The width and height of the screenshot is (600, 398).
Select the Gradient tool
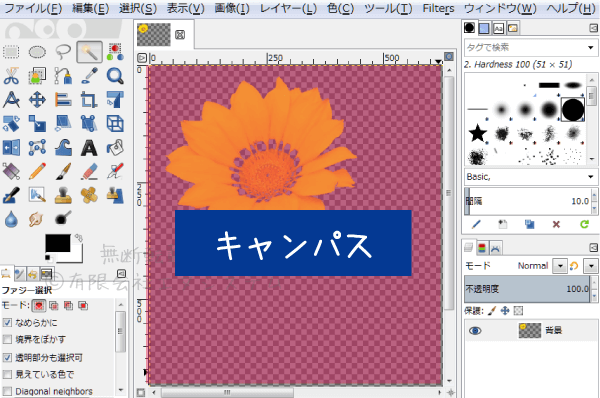pyautogui.click(x=11, y=171)
